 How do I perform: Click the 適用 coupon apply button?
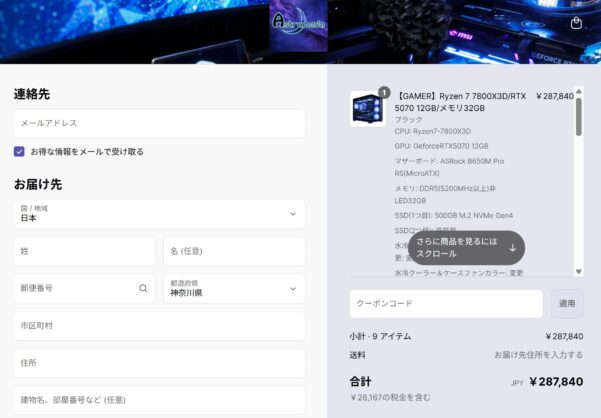(x=567, y=303)
